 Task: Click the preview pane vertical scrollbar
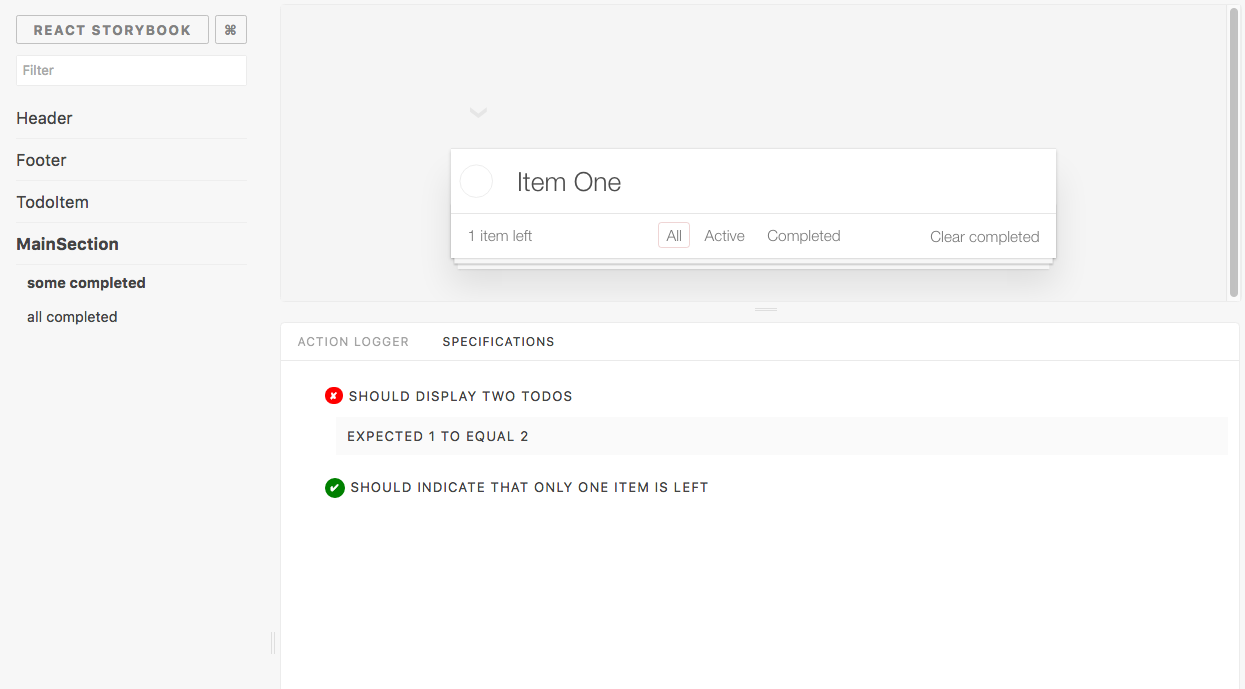point(1234,152)
